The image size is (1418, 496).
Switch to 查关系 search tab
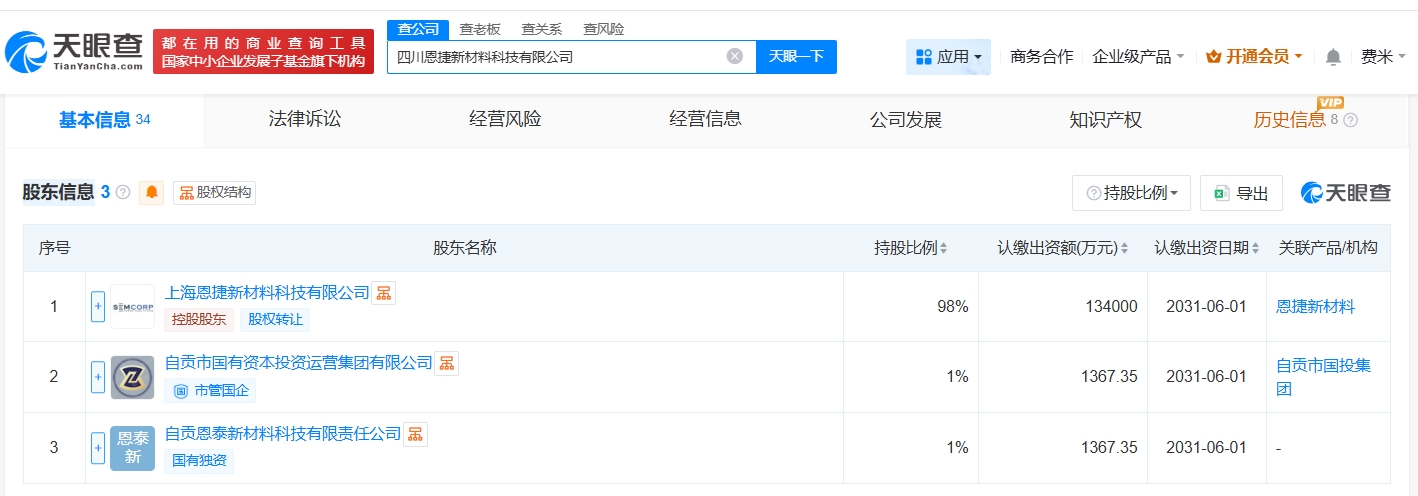[x=541, y=29]
